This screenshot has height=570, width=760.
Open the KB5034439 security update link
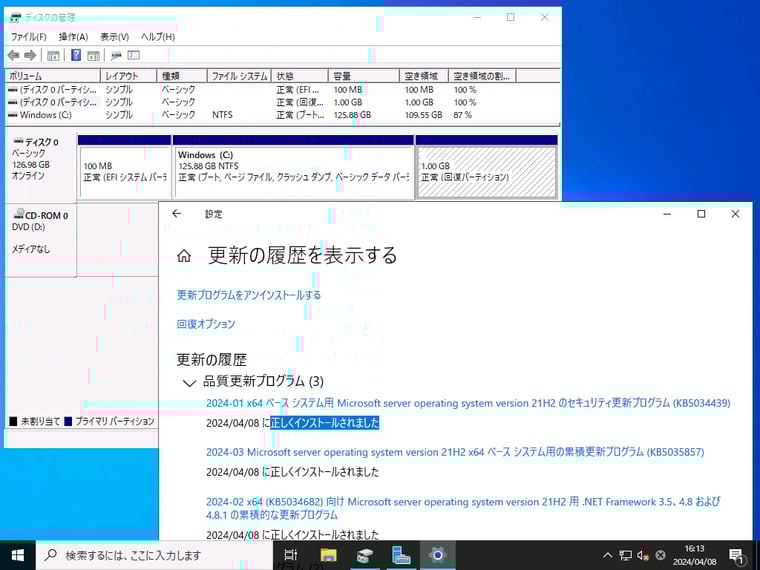(x=468, y=403)
